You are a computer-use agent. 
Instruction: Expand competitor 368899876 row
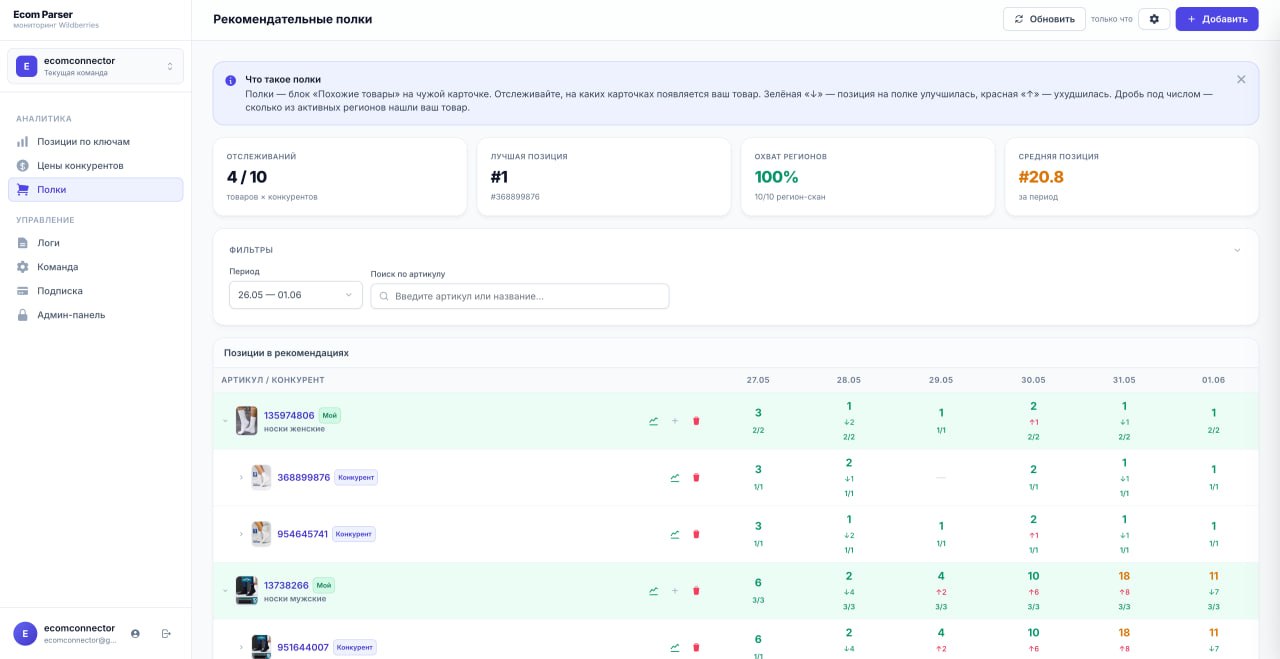(x=241, y=477)
